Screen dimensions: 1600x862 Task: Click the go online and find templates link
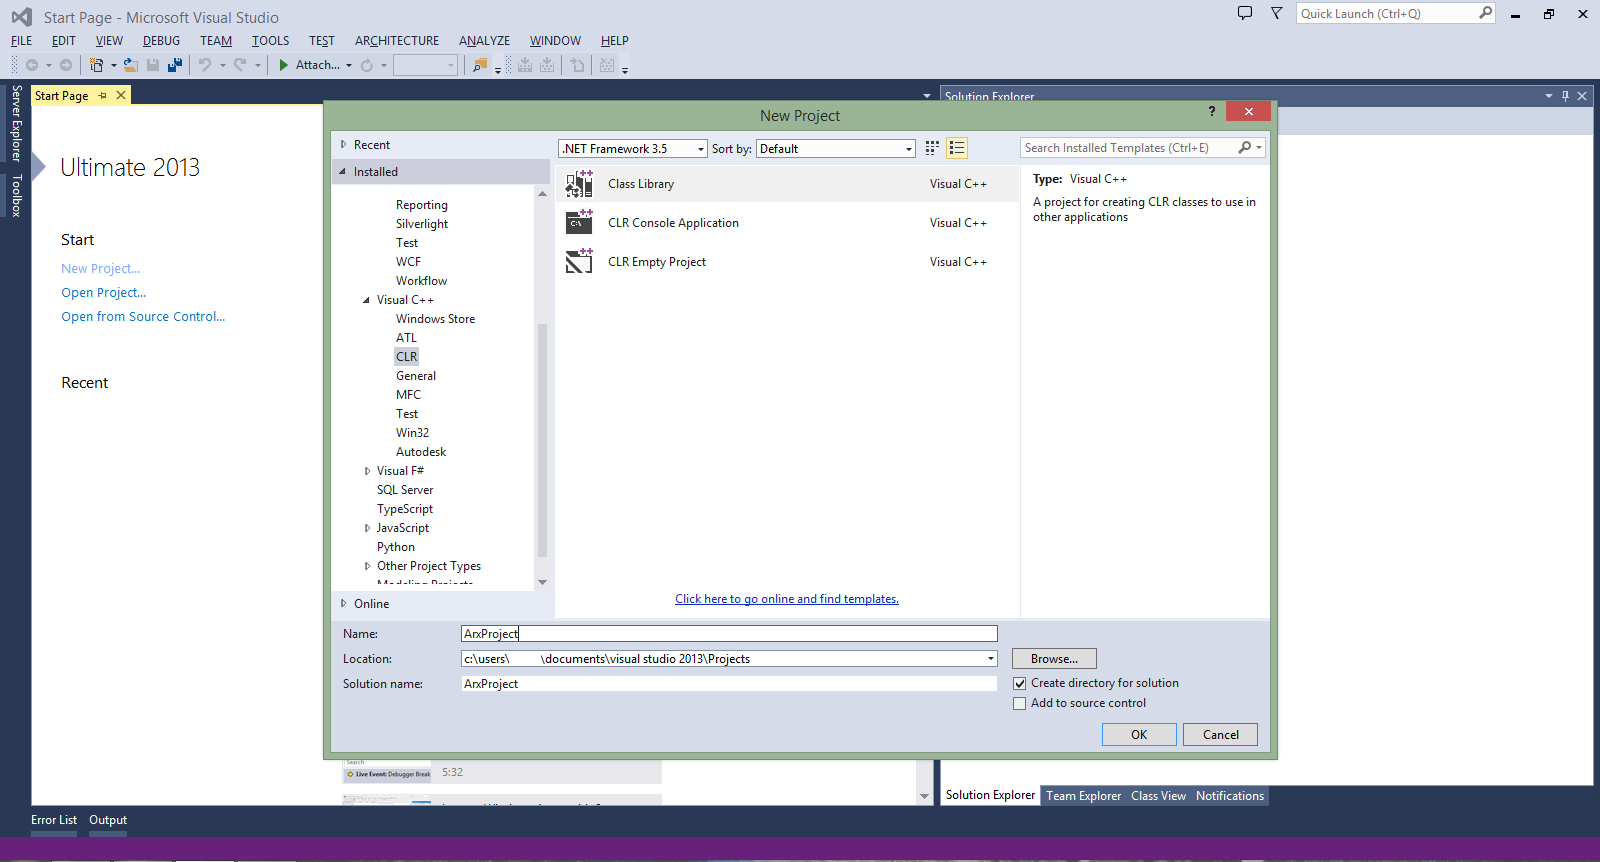(787, 599)
